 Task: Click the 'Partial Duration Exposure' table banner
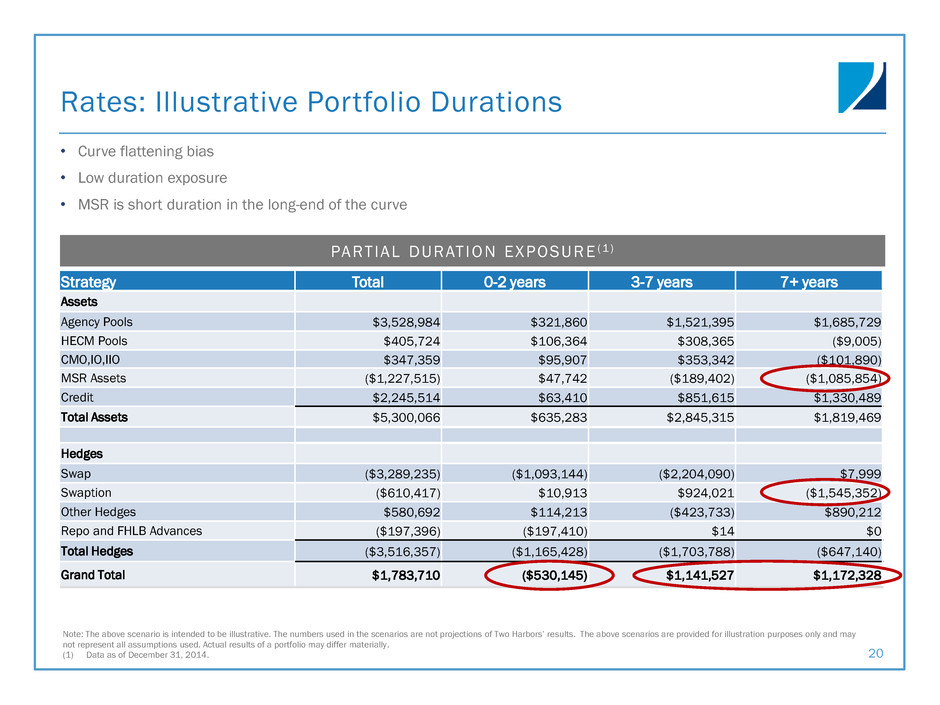[471, 250]
